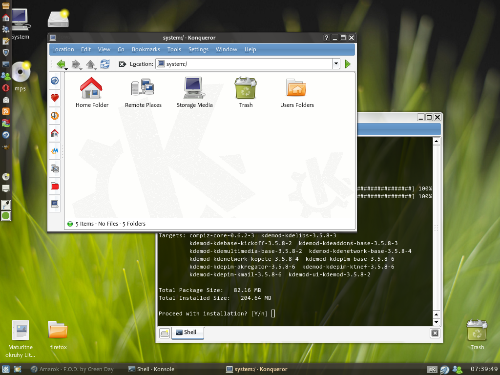Click the buddies icon in system tray

pyautogui.click(x=458, y=369)
